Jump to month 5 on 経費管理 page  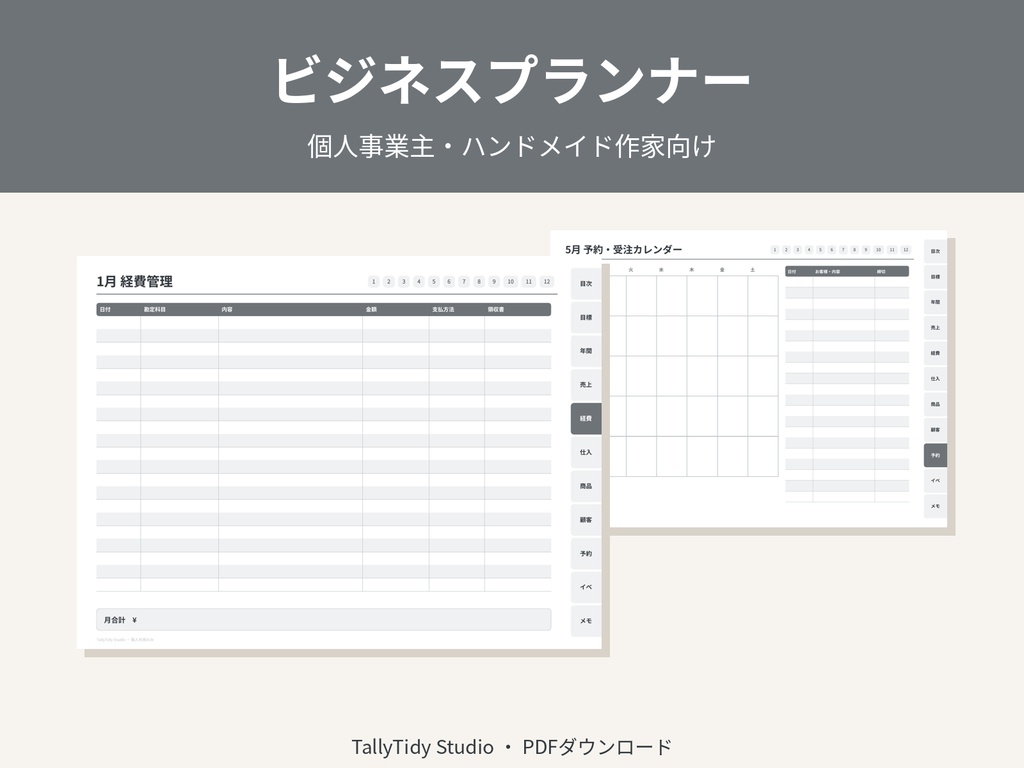click(x=434, y=281)
